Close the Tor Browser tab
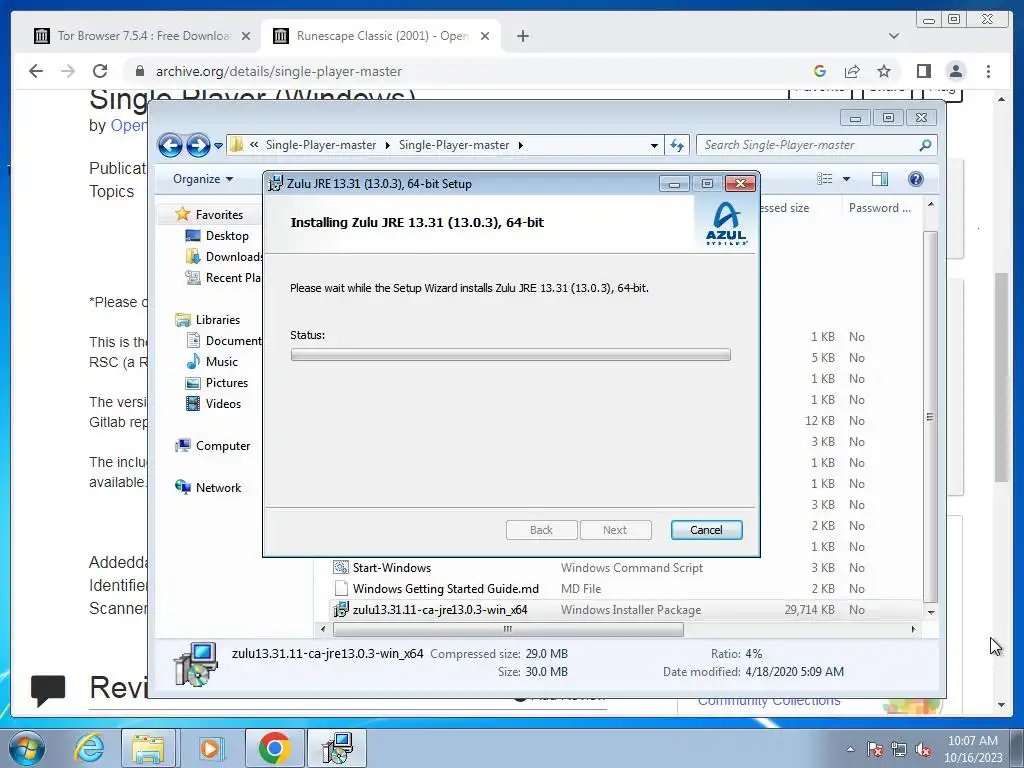Image resolution: width=1024 pixels, height=768 pixels. 246,36
